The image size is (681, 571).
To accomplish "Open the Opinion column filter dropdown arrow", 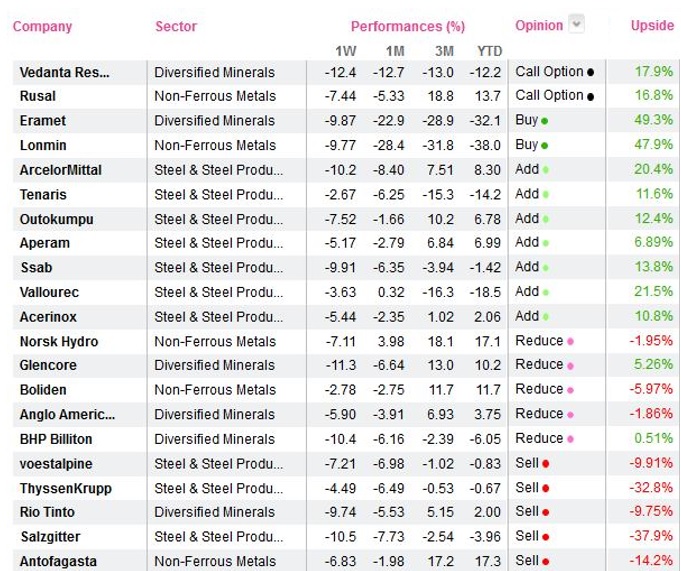I will tap(576, 25).
